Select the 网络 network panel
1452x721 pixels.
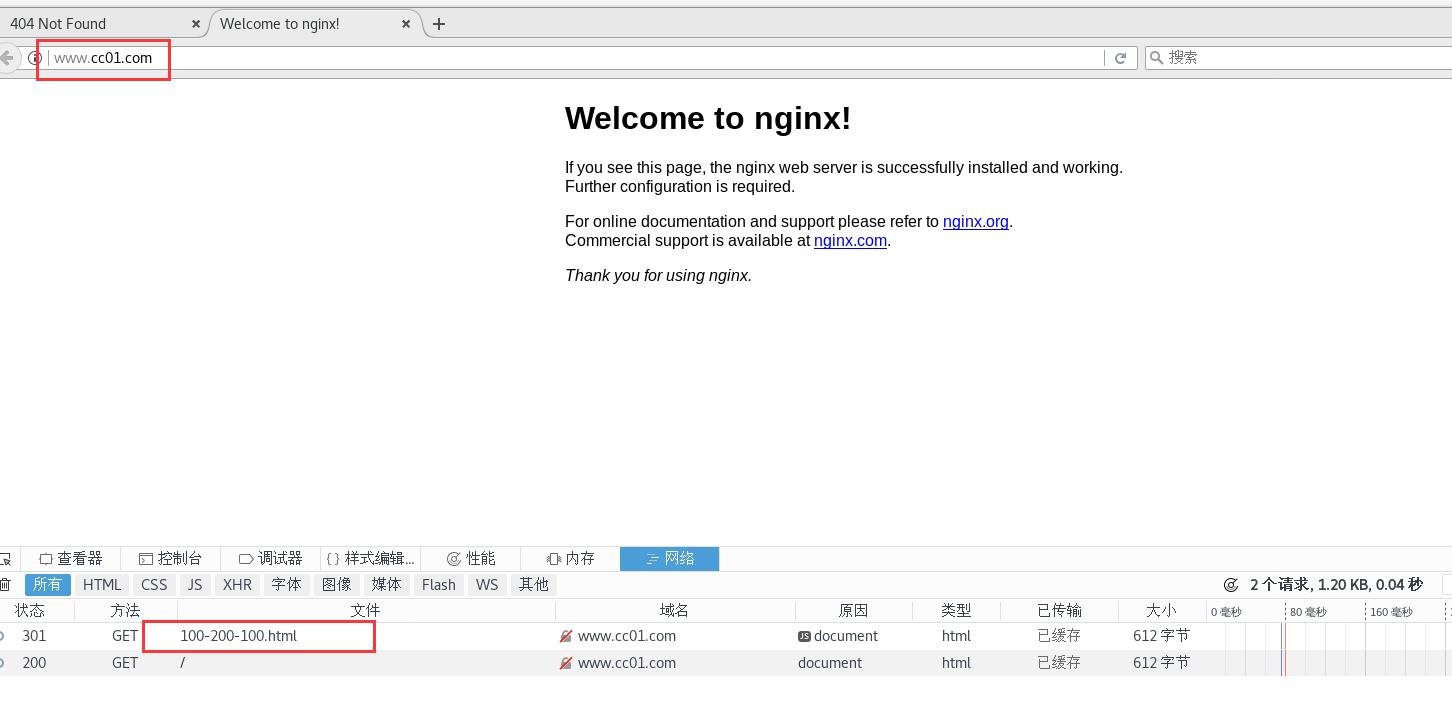pos(669,559)
